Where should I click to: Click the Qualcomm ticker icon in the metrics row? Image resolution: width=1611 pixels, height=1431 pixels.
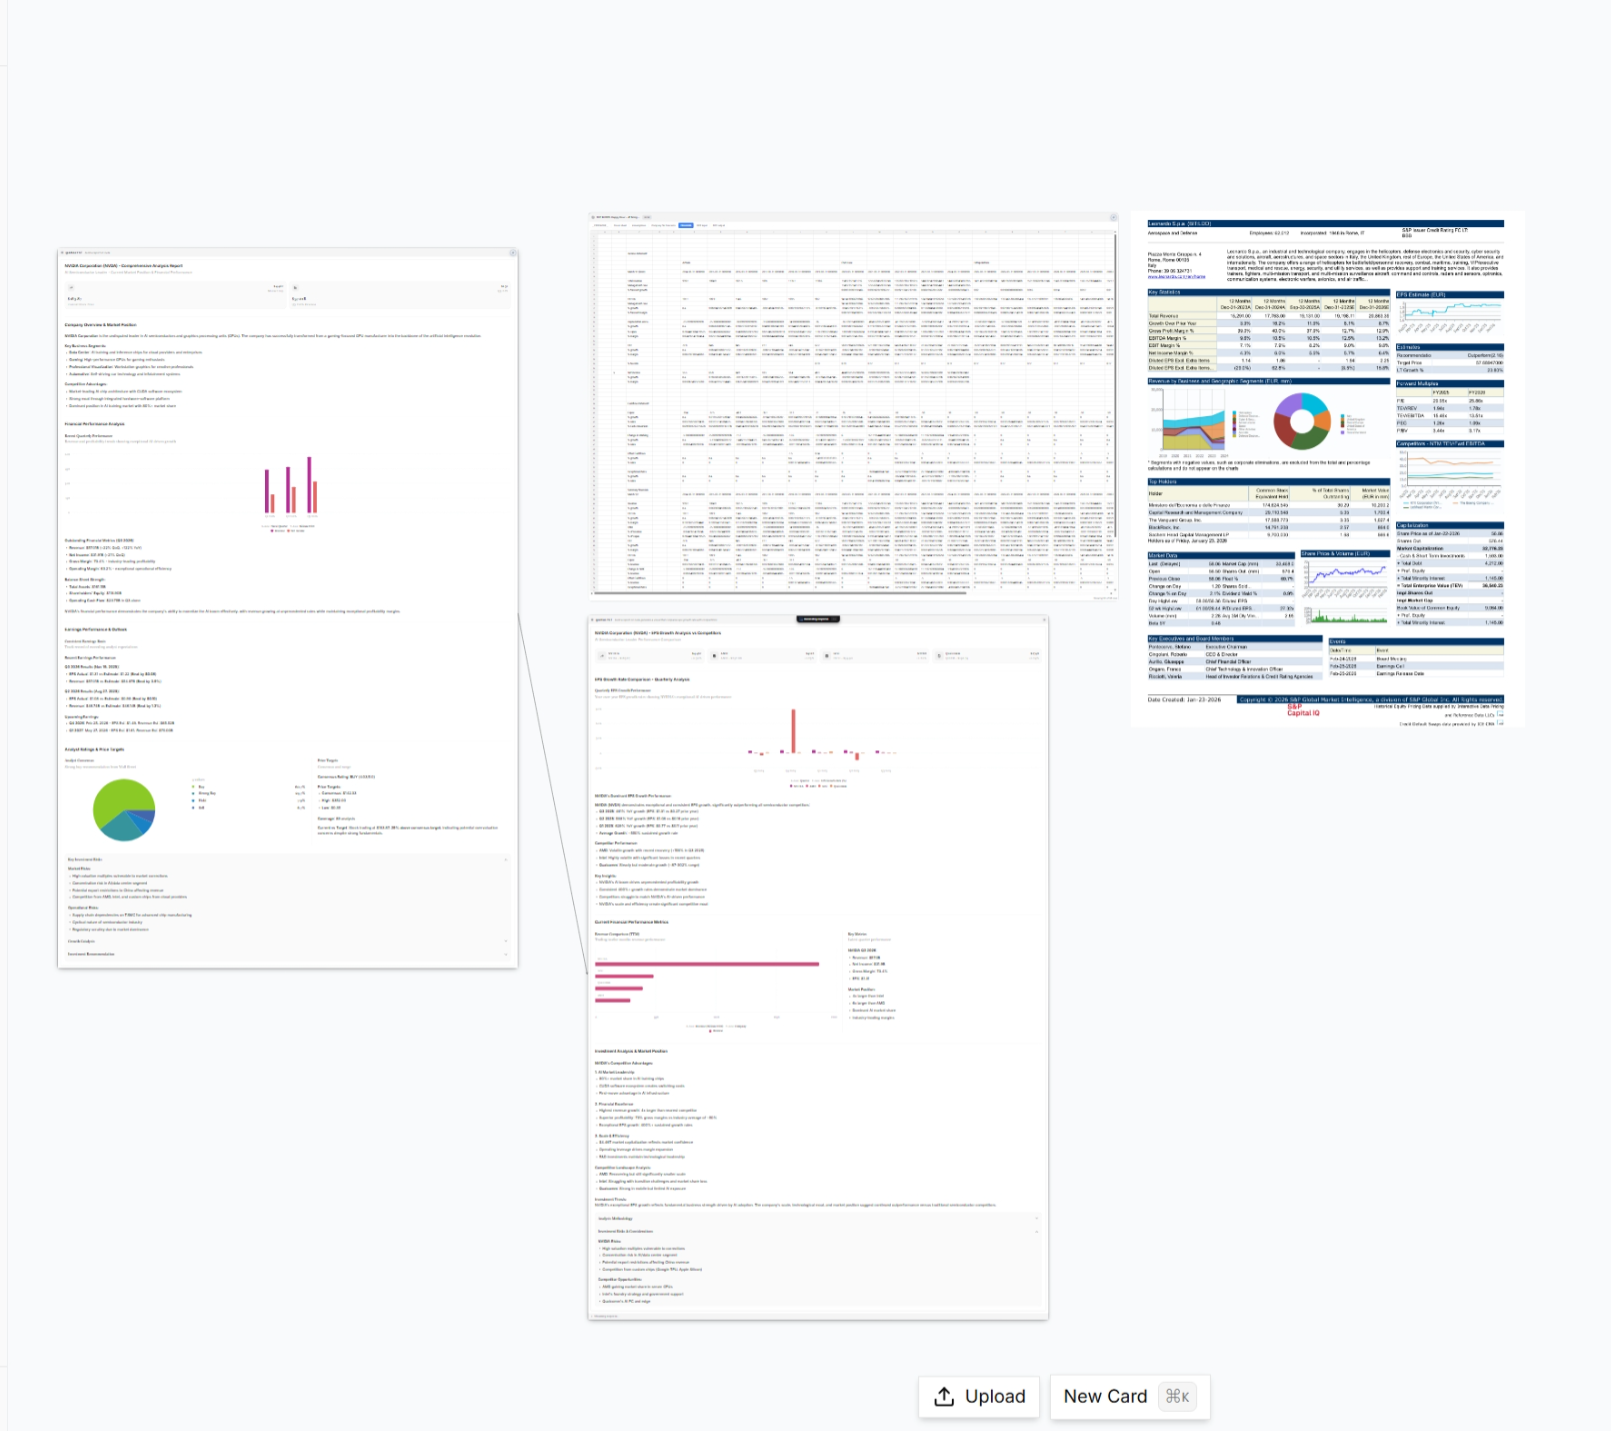pos(937,654)
